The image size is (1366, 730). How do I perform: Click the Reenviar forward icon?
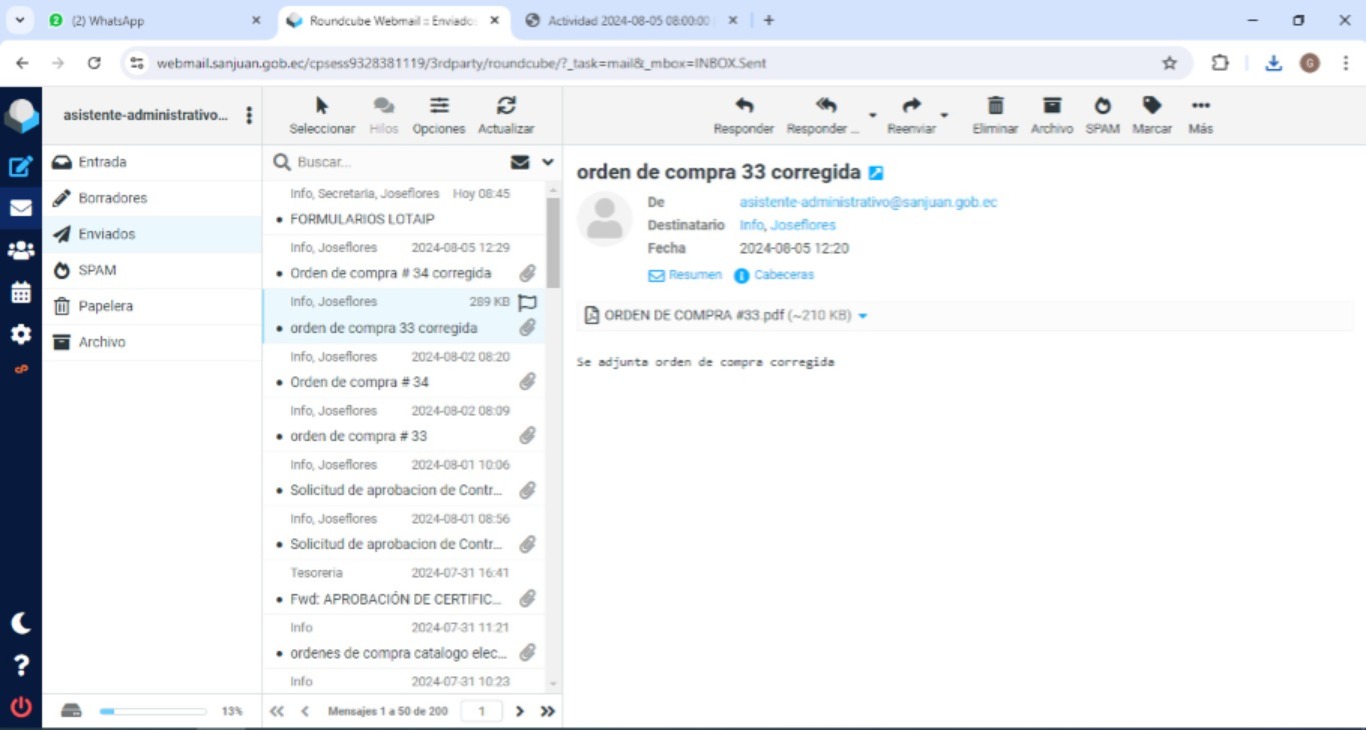(910, 106)
